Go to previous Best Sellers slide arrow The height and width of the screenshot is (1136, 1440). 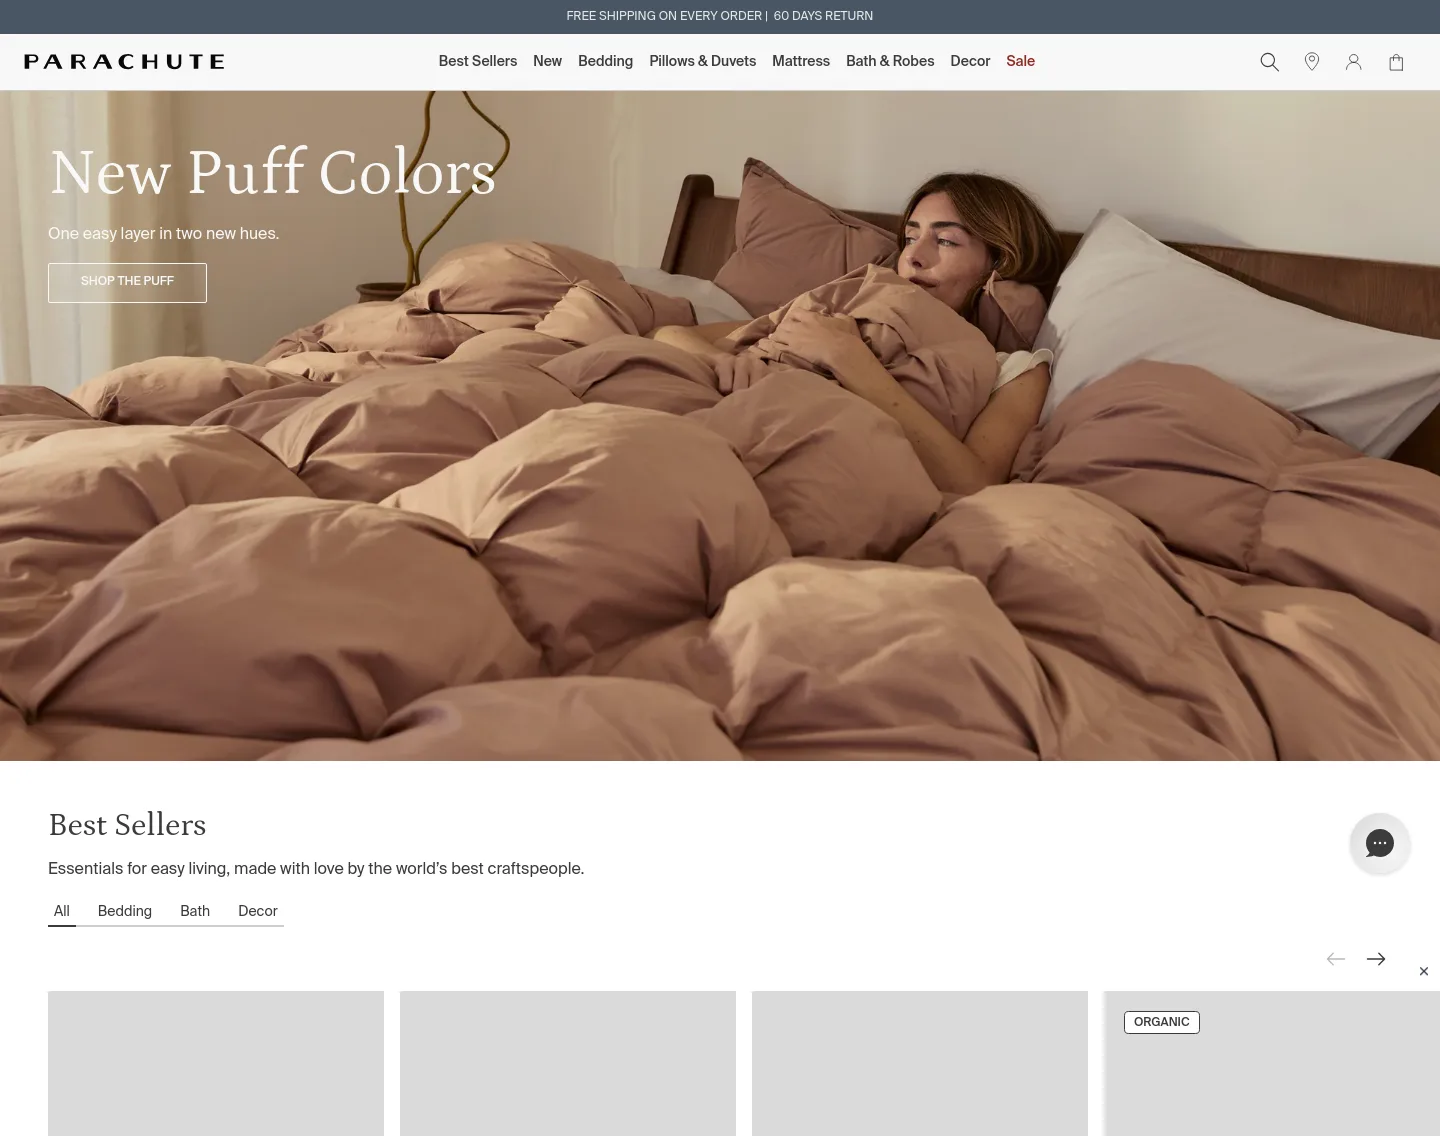coord(1336,959)
